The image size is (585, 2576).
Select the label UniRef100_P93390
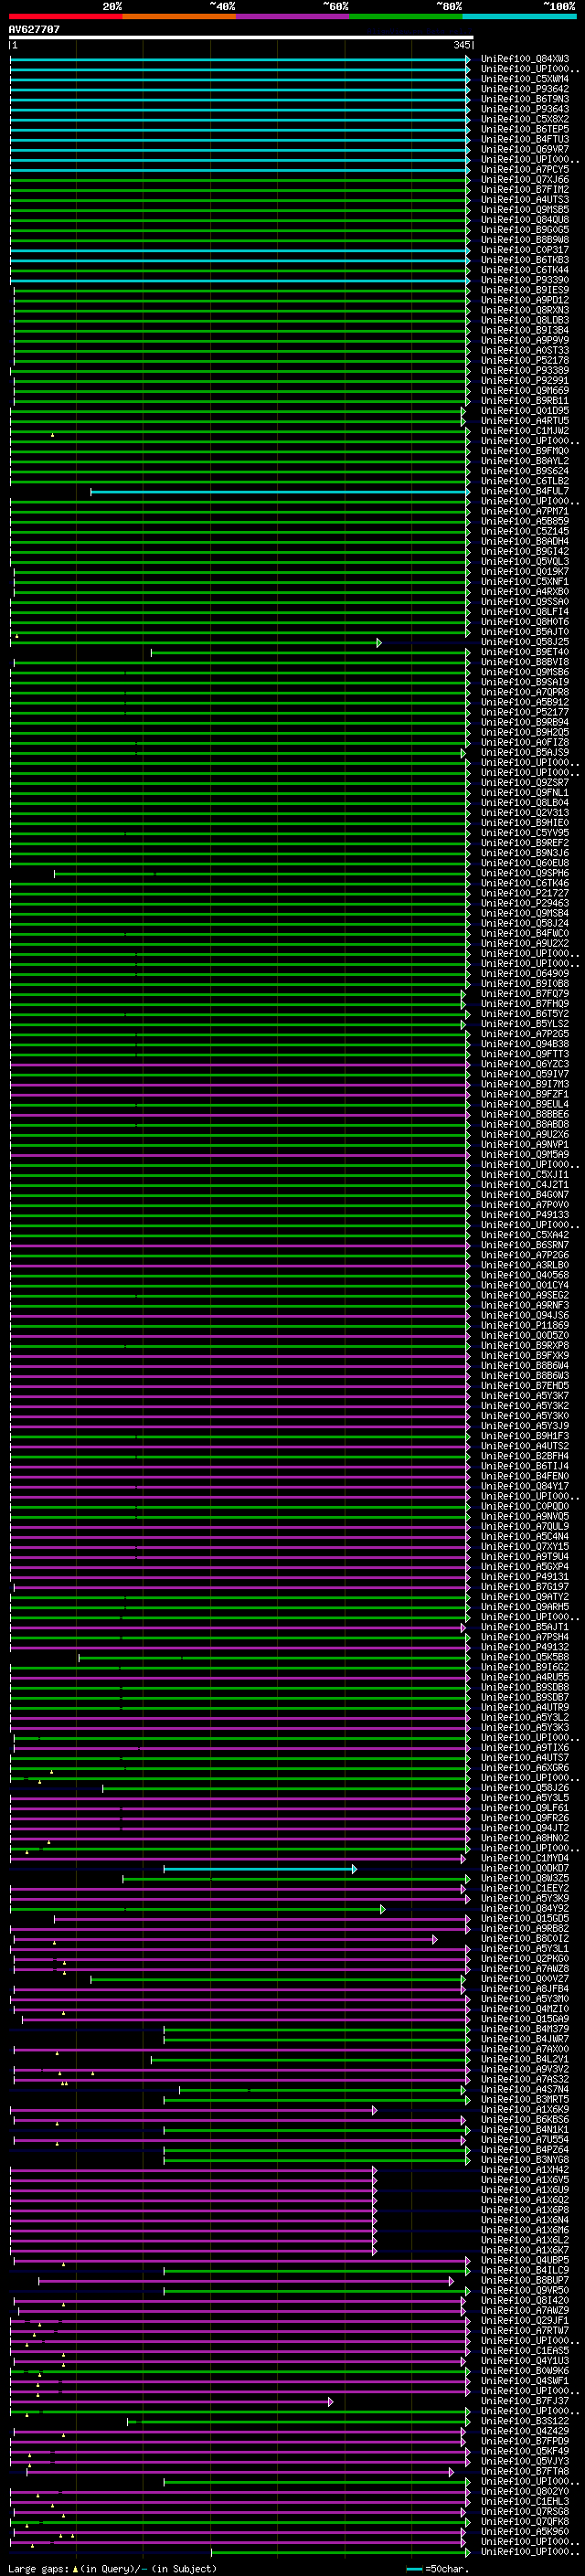(x=525, y=280)
